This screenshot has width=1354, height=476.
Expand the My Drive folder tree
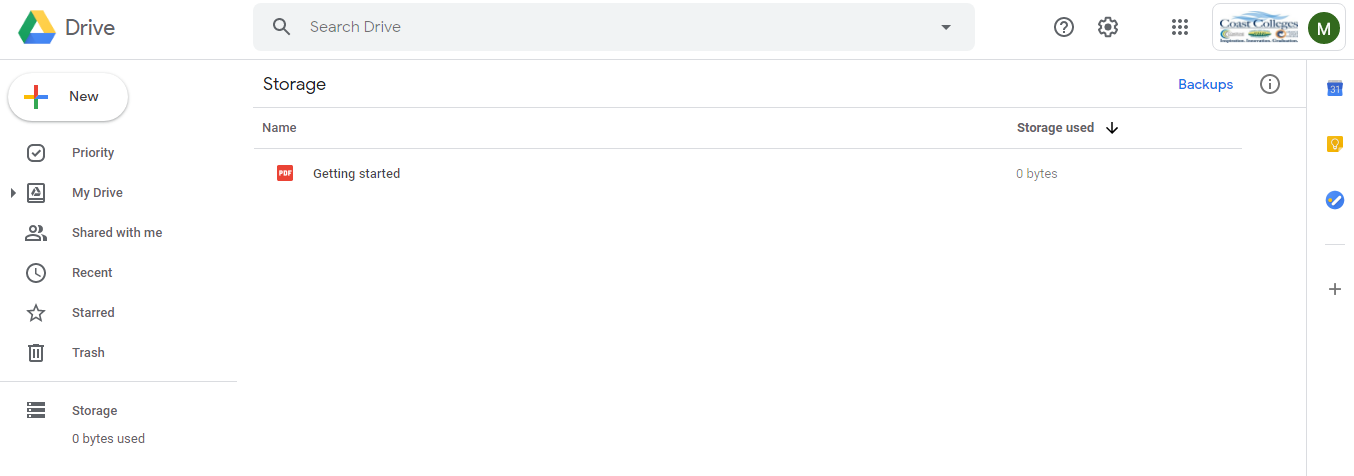click(x=13, y=193)
